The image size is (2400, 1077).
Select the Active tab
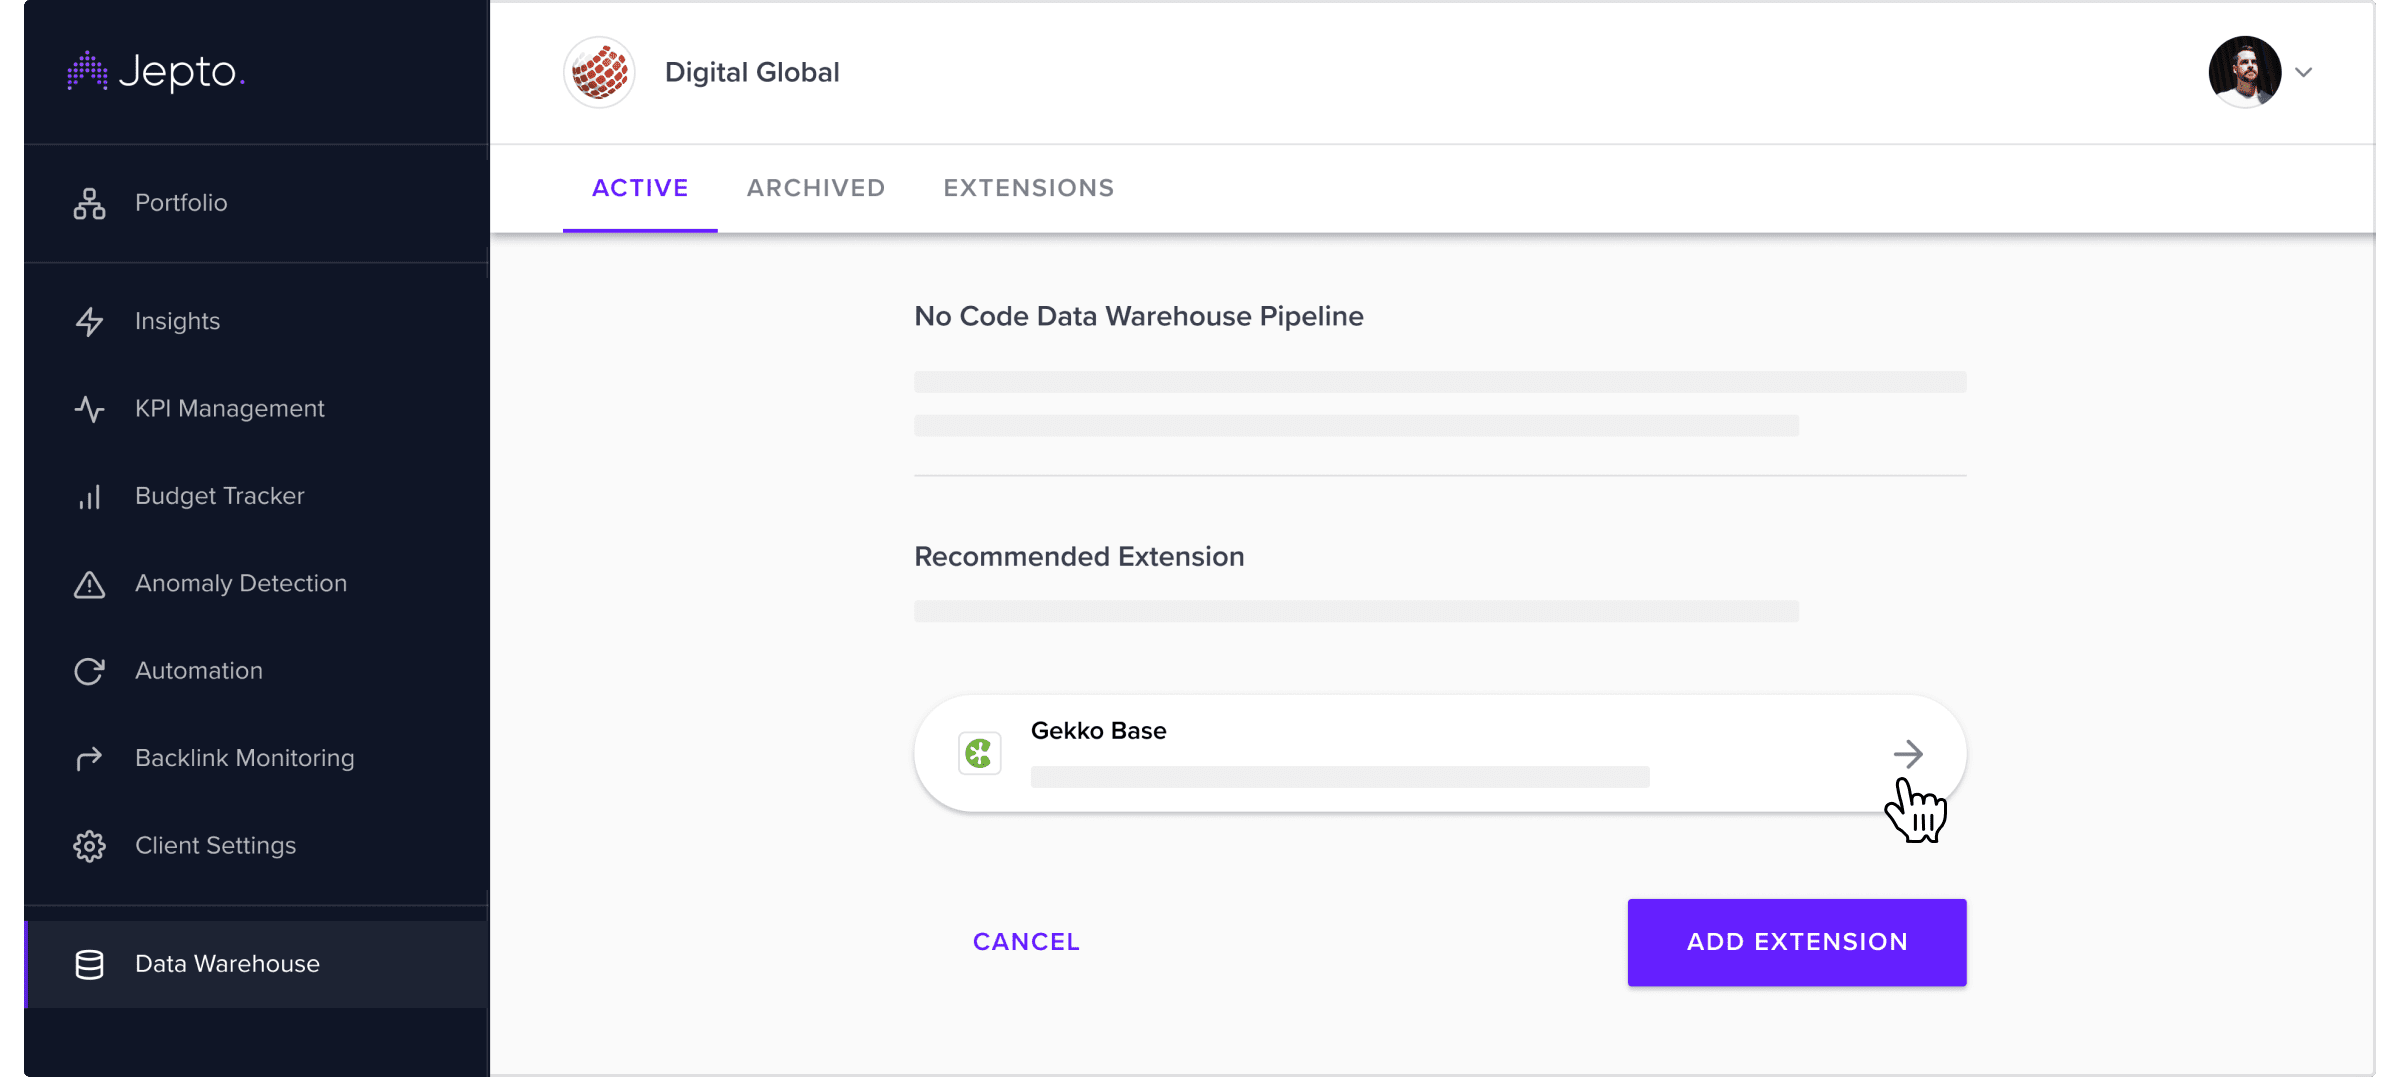tap(640, 188)
